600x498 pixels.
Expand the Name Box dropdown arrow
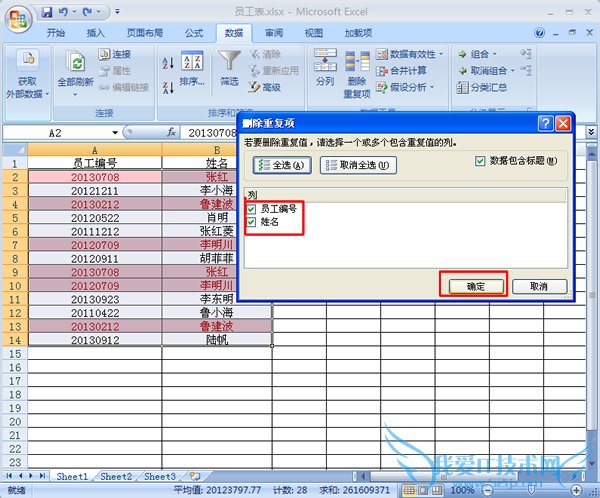(115, 133)
